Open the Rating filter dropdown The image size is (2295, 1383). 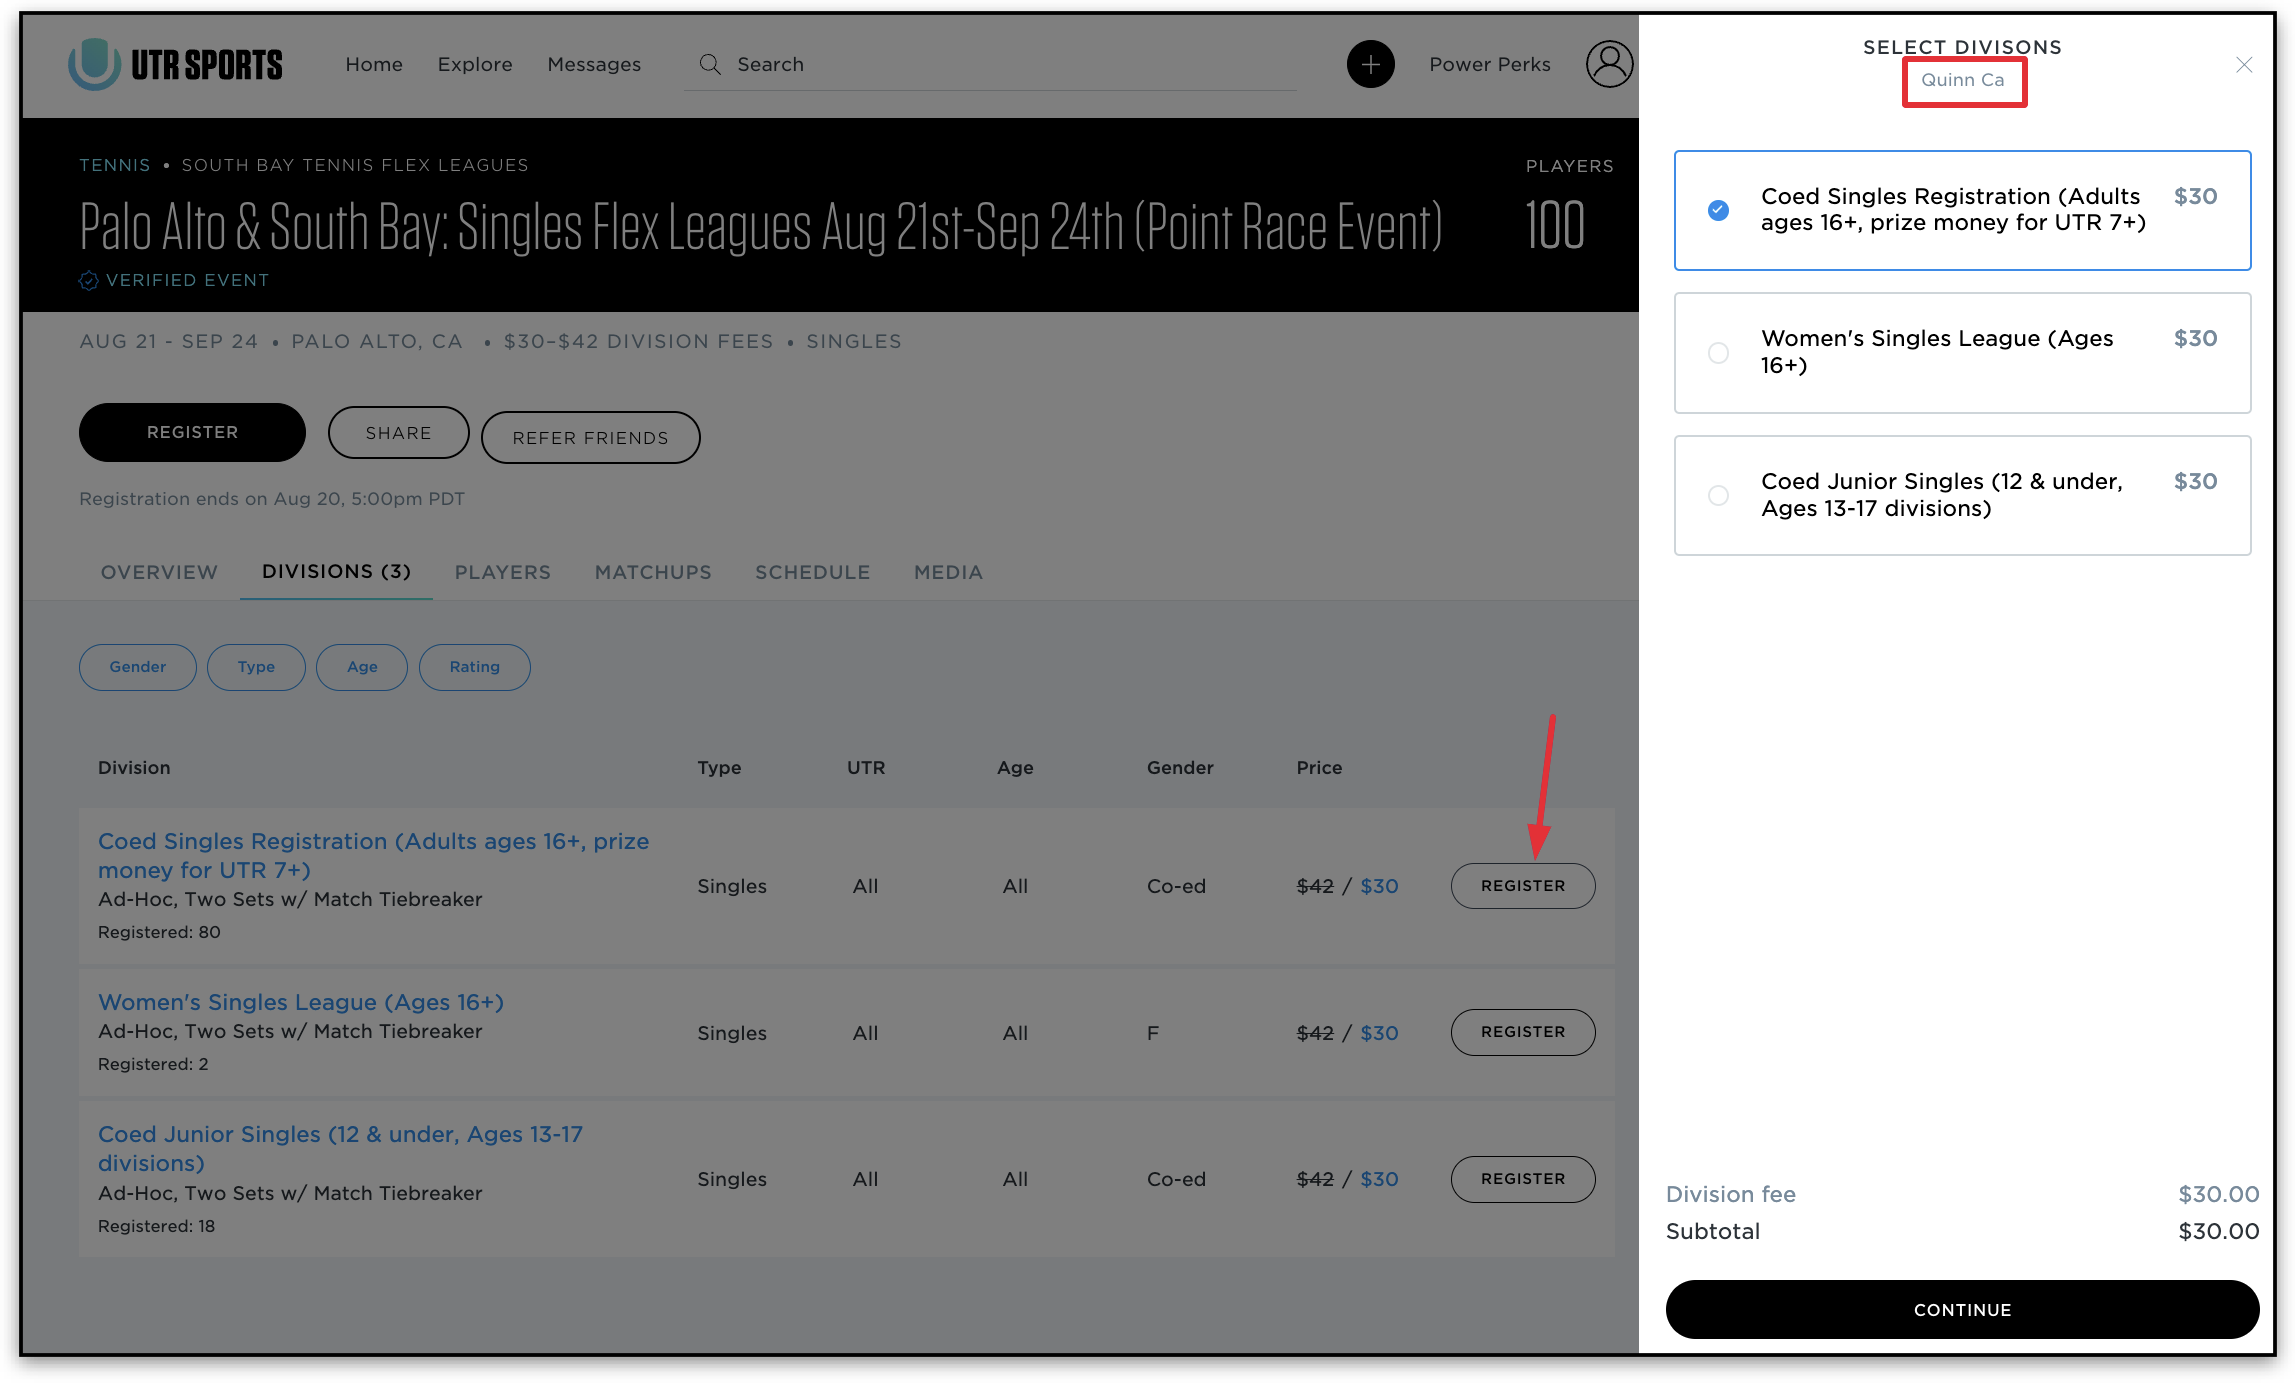coord(474,667)
